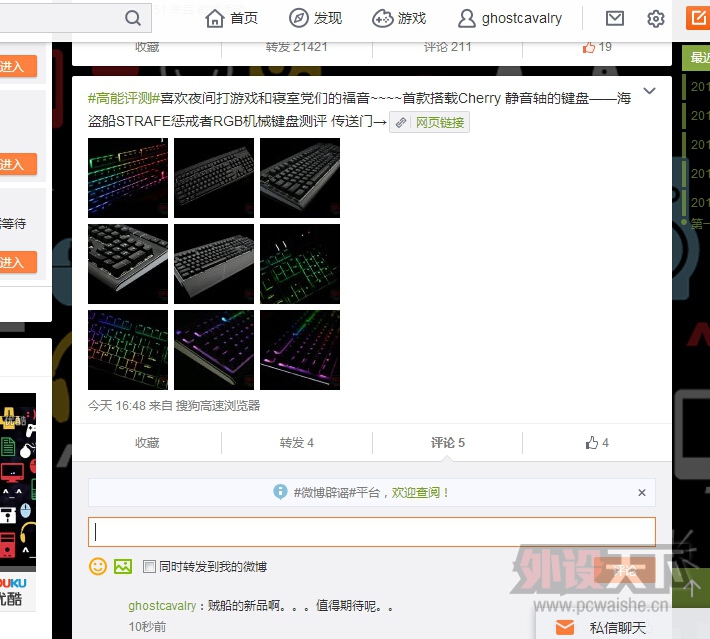Open bottom-middle purple-lit keyboard thumbnail
This screenshot has width=710, height=639.
pyautogui.click(x=214, y=350)
